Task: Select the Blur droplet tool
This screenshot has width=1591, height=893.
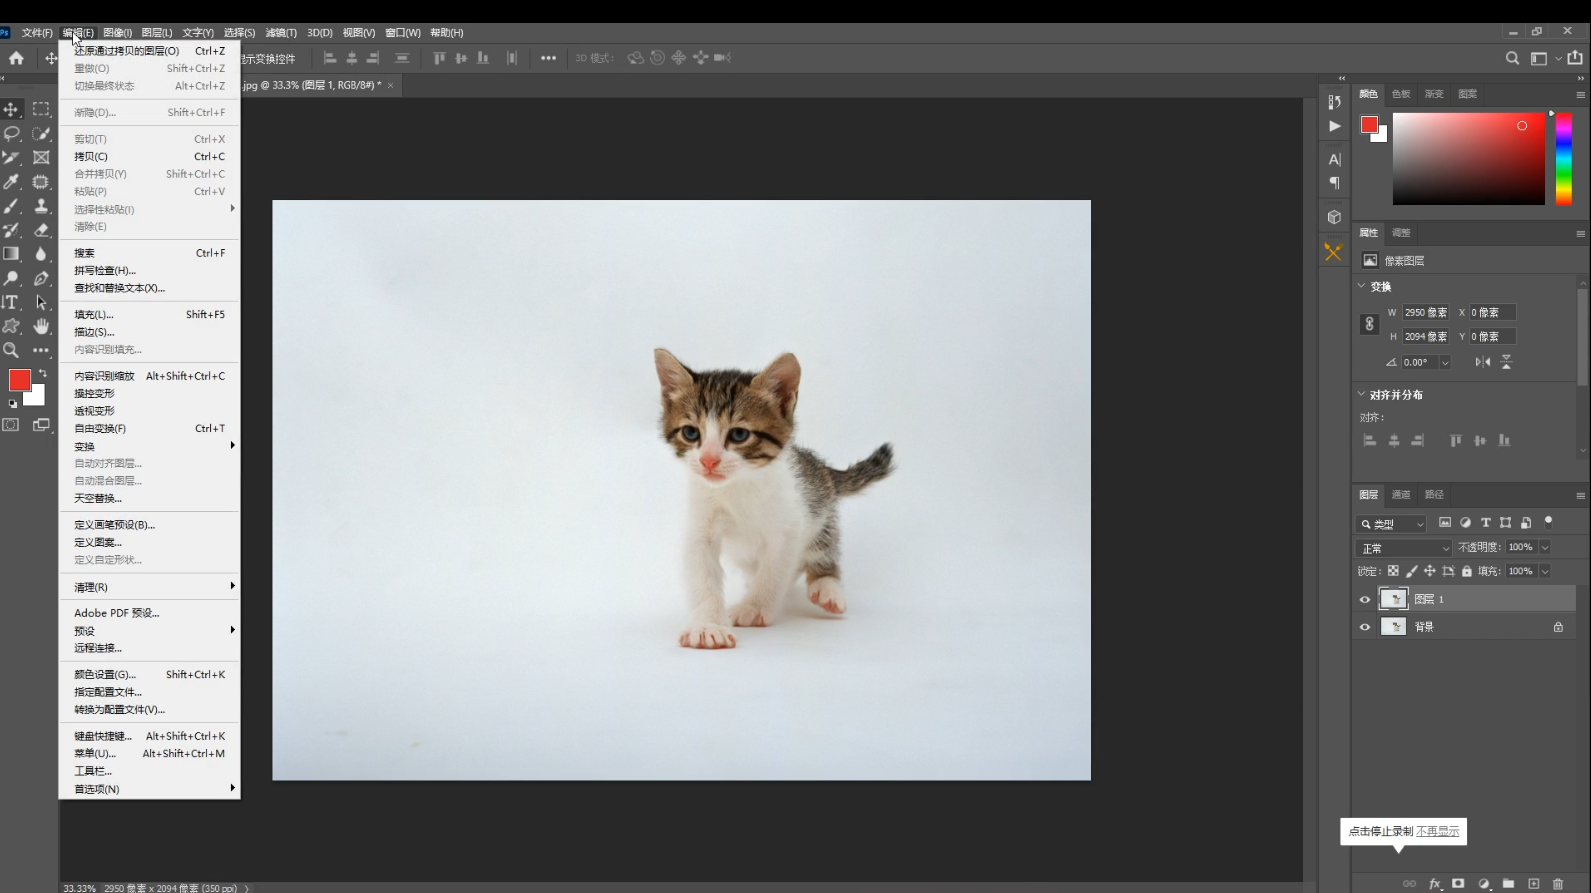Action: [41, 254]
